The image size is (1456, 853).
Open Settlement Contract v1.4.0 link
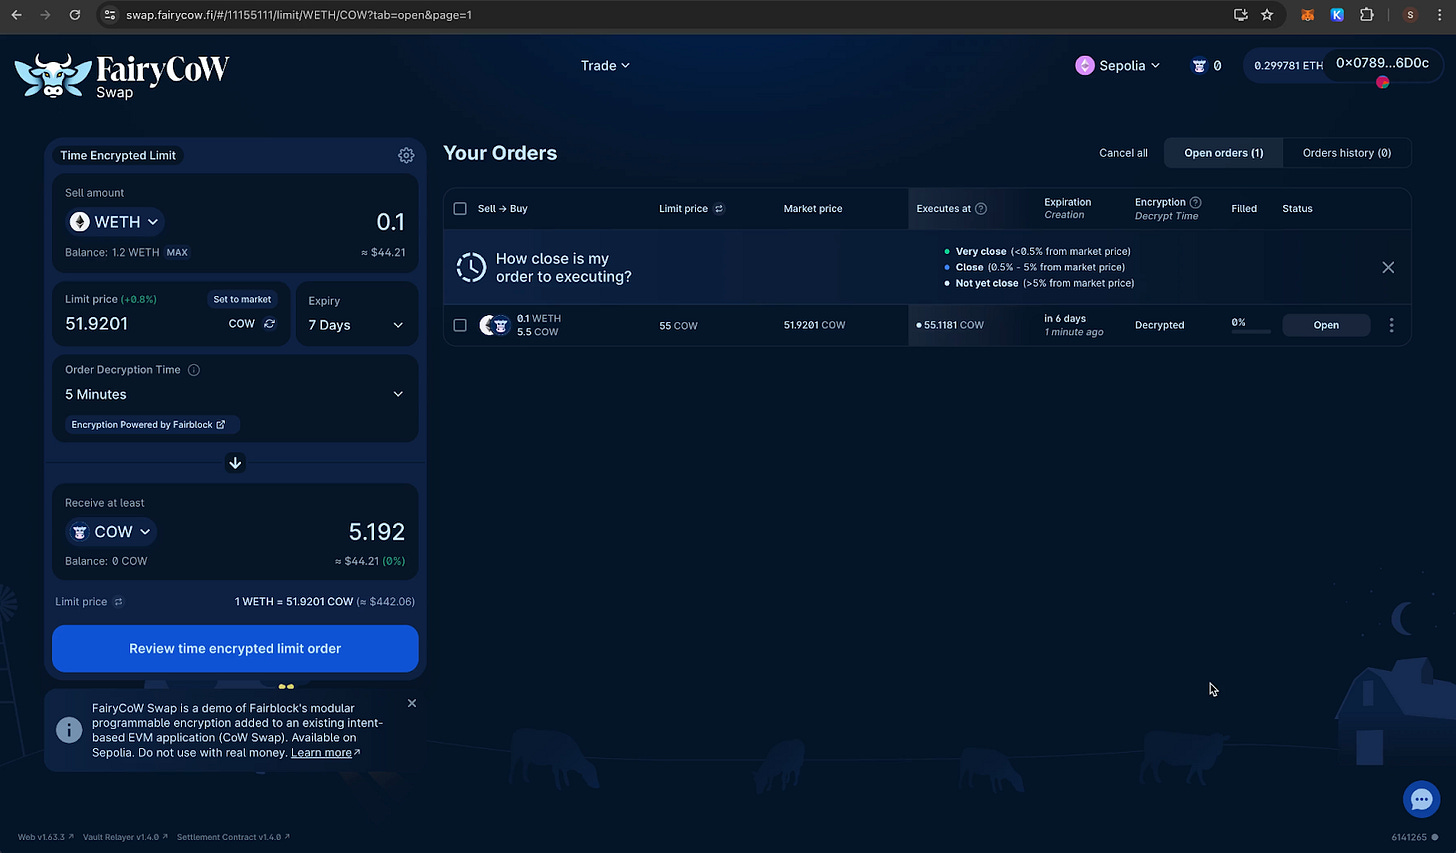tap(233, 837)
